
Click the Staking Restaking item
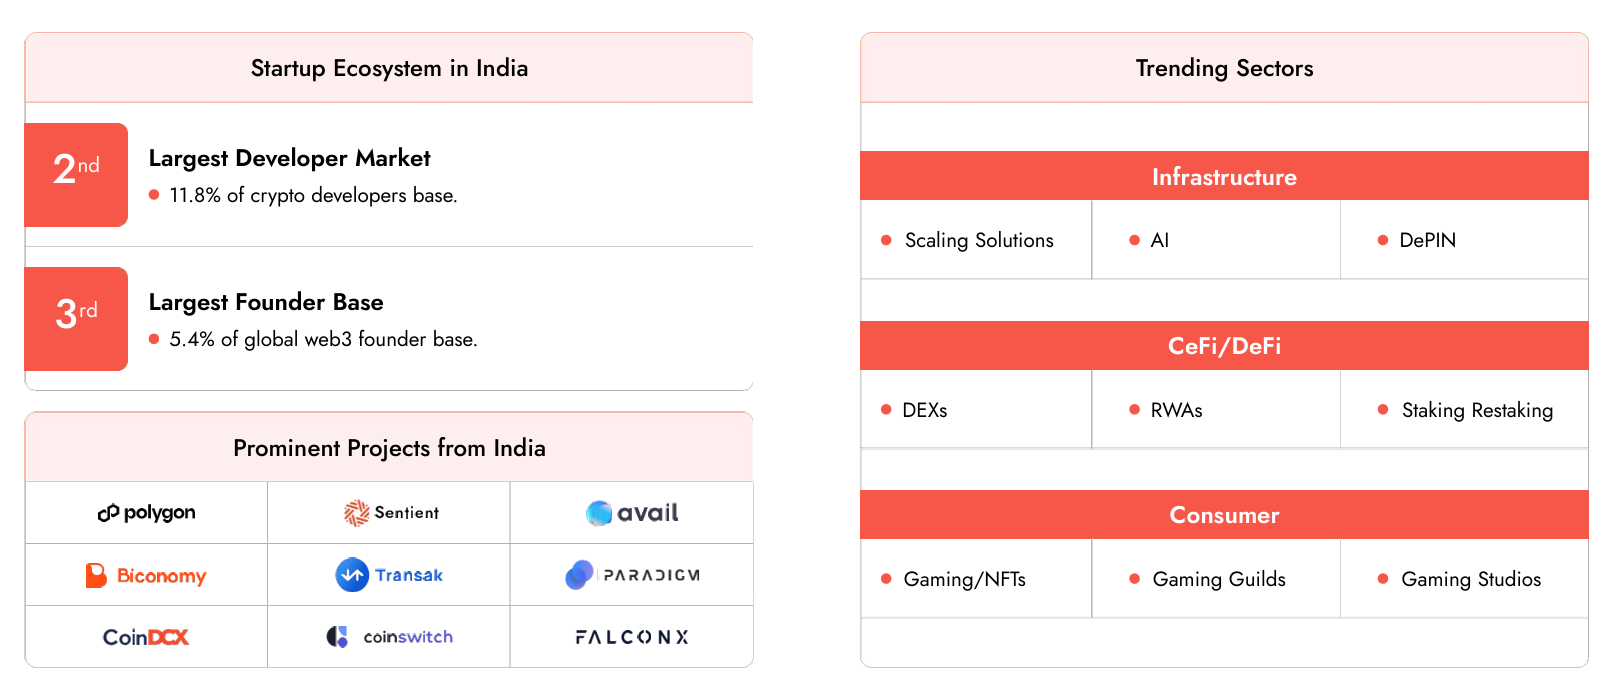coord(1476,410)
